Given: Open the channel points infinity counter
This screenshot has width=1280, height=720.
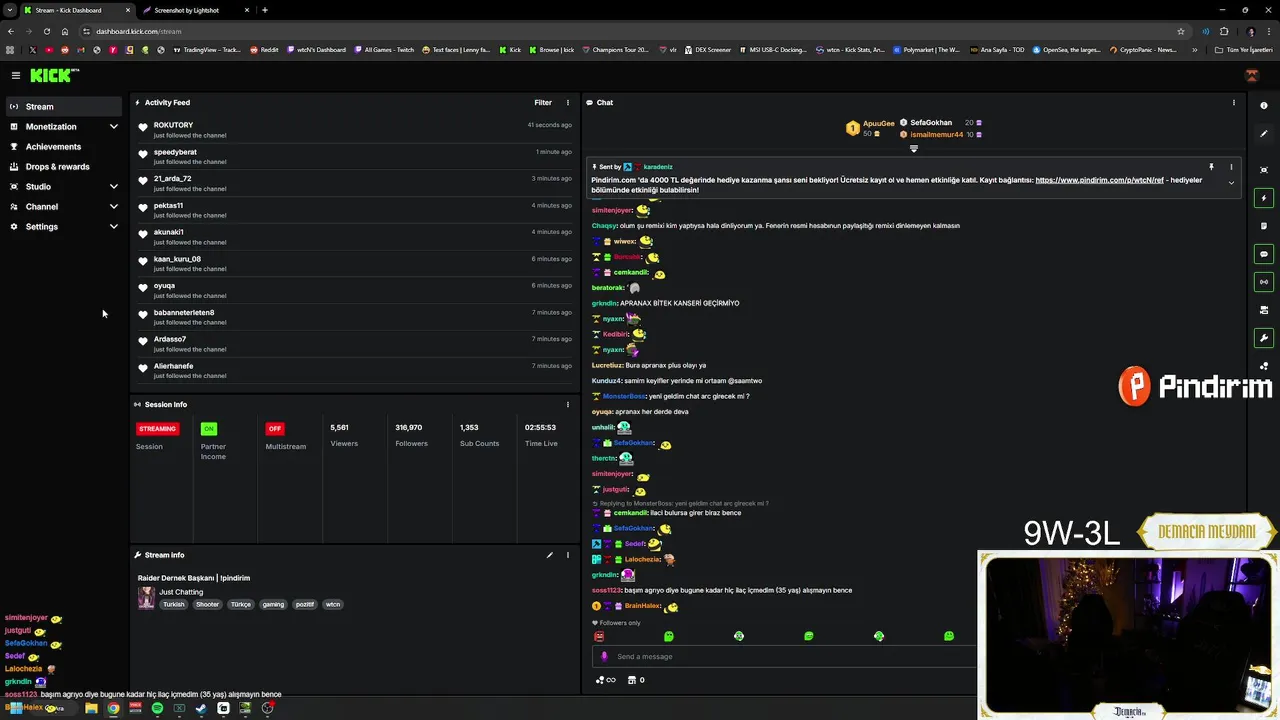Looking at the screenshot, I should [606, 680].
